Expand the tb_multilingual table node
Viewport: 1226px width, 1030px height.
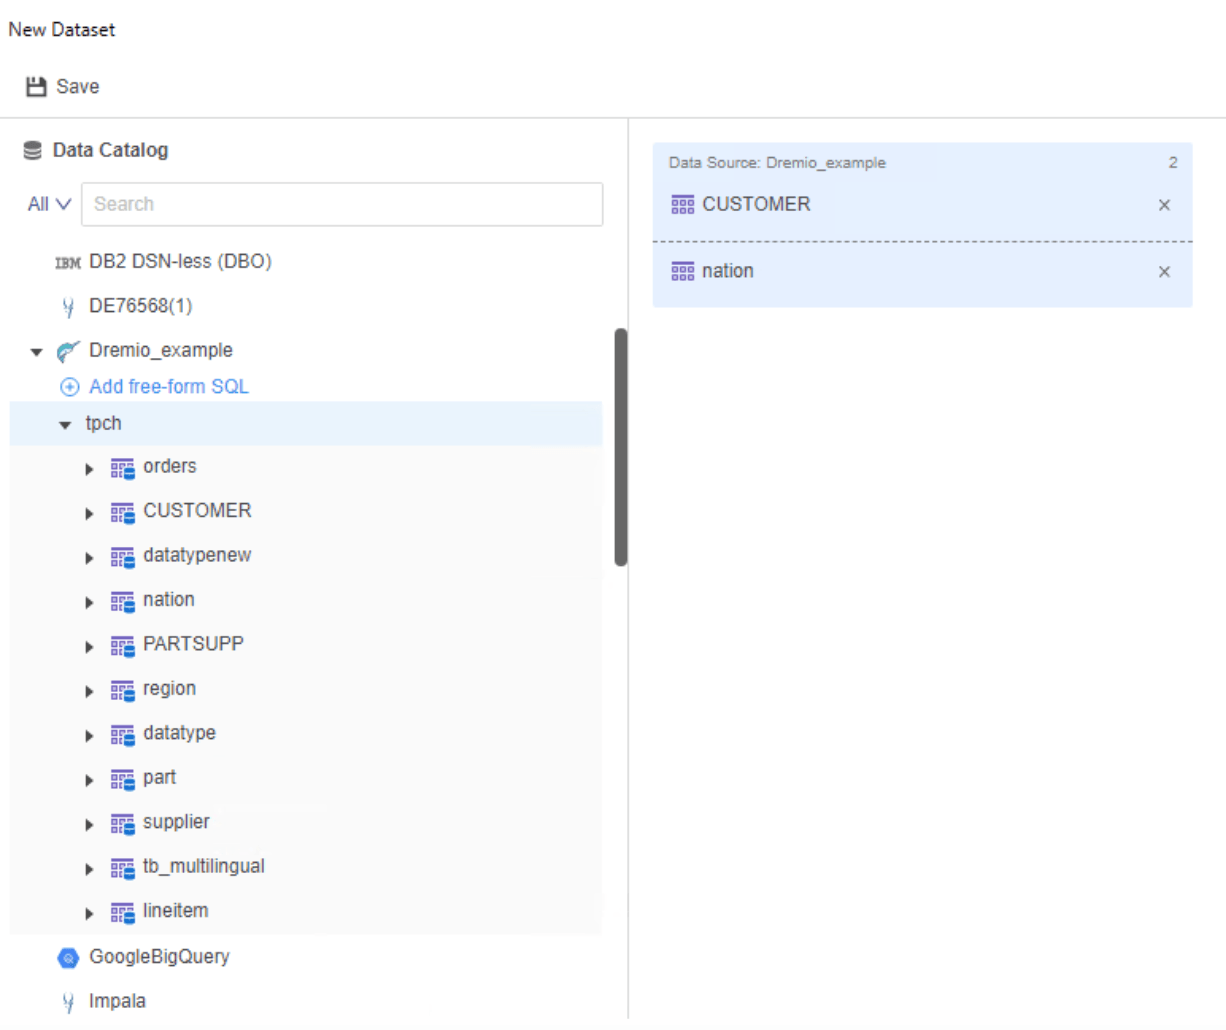click(x=89, y=869)
